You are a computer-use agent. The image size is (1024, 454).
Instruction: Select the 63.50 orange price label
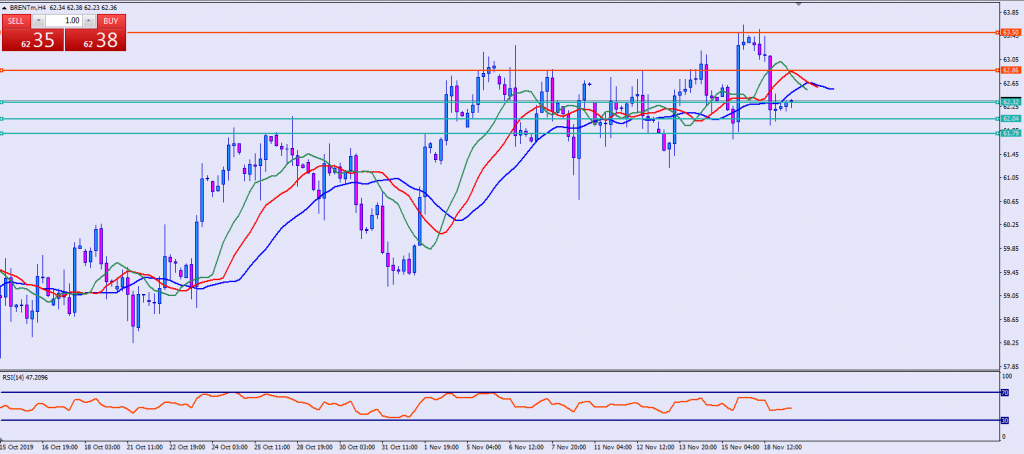pos(1008,32)
